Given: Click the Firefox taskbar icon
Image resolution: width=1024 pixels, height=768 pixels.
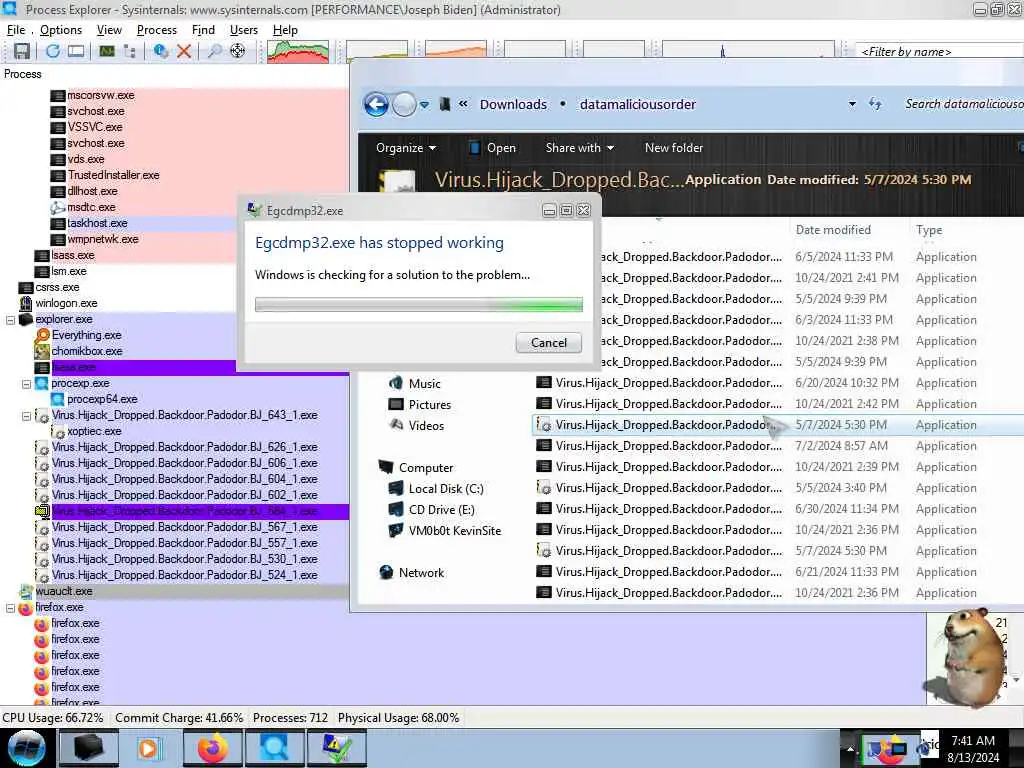Looking at the screenshot, I should pos(213,748).
